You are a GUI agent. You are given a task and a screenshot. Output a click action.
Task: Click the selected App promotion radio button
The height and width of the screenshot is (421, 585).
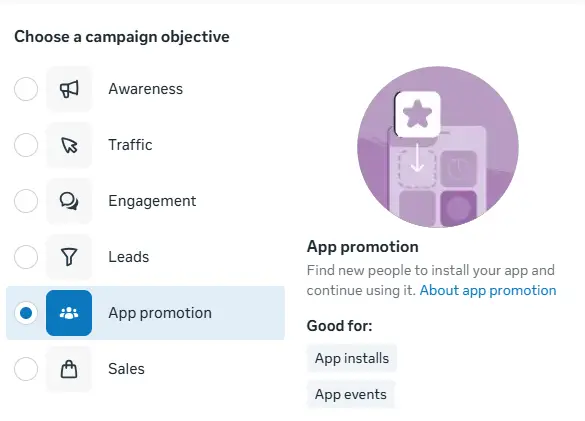[26, 313]
